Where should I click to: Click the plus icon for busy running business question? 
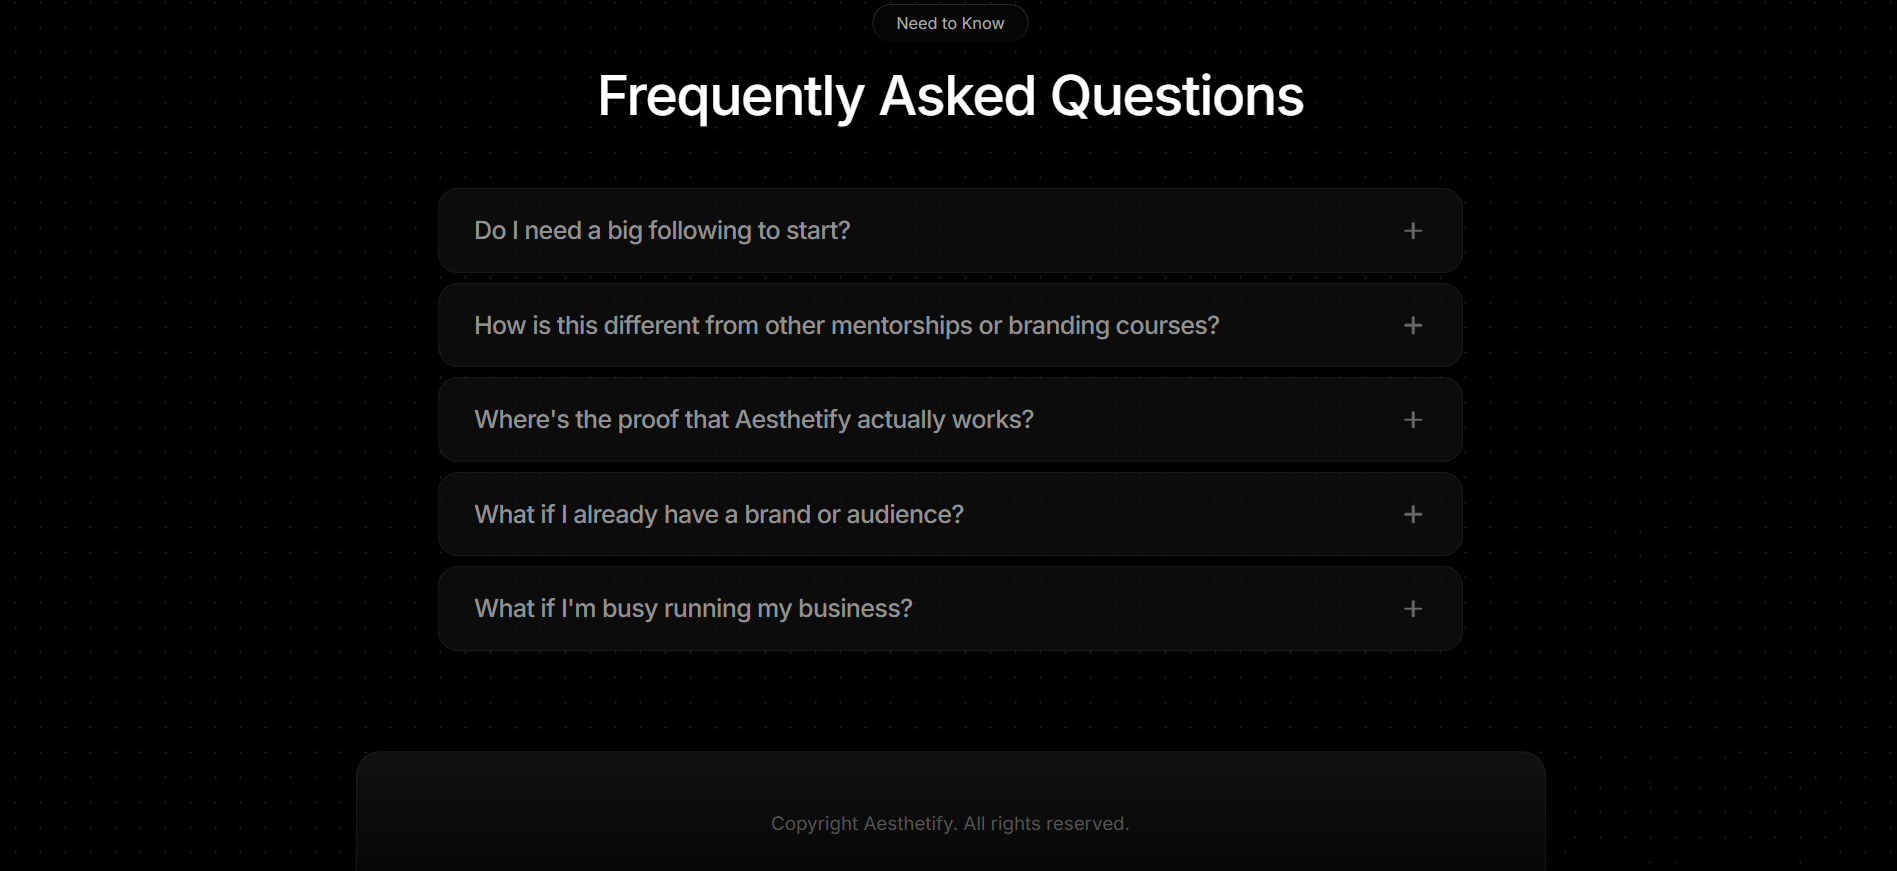[x=1412, y=609]
